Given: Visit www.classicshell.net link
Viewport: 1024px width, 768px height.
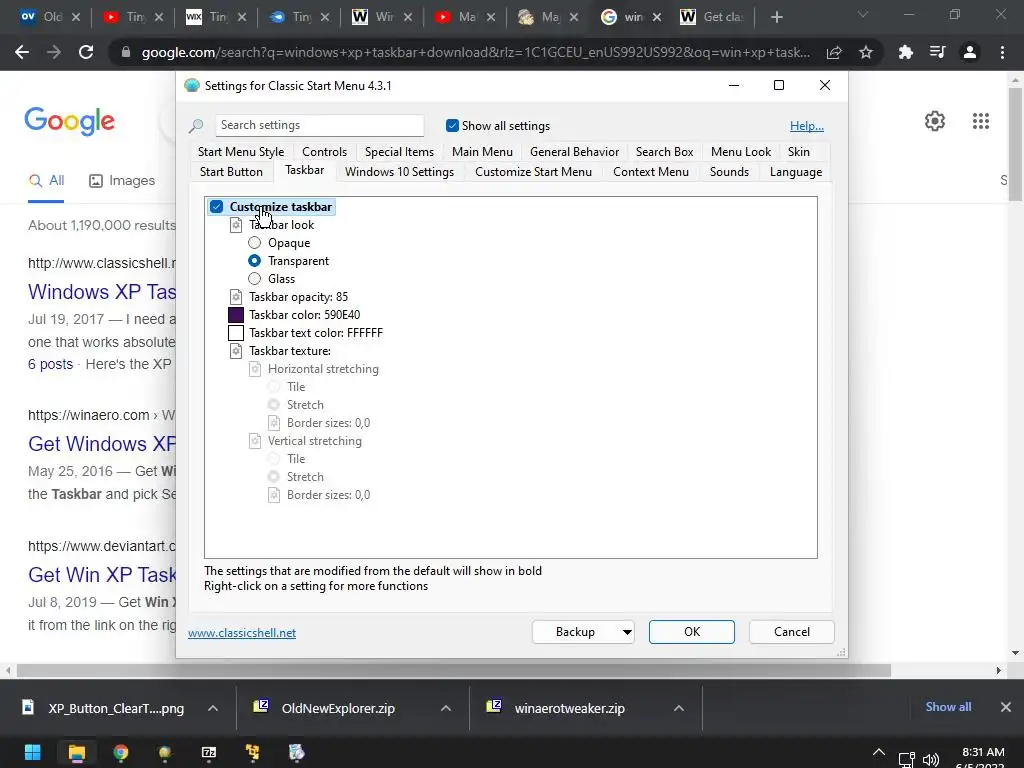Looking at the screenshot, I should click(242, 633).
